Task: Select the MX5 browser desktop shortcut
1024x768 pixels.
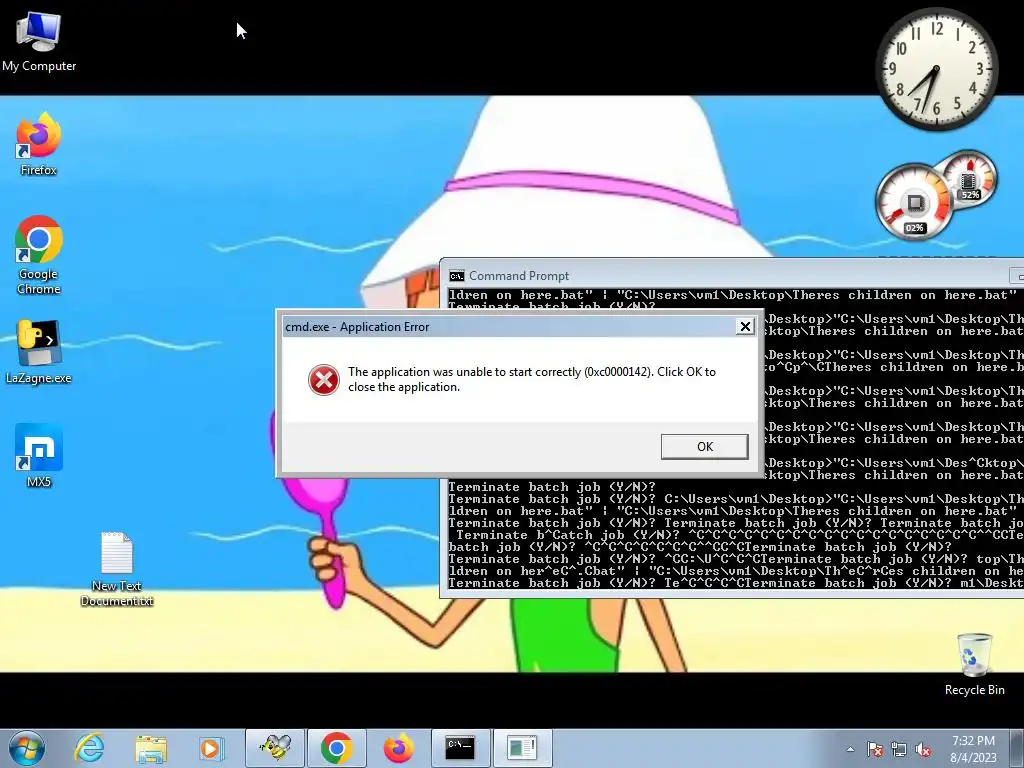Action: [39, 456]
